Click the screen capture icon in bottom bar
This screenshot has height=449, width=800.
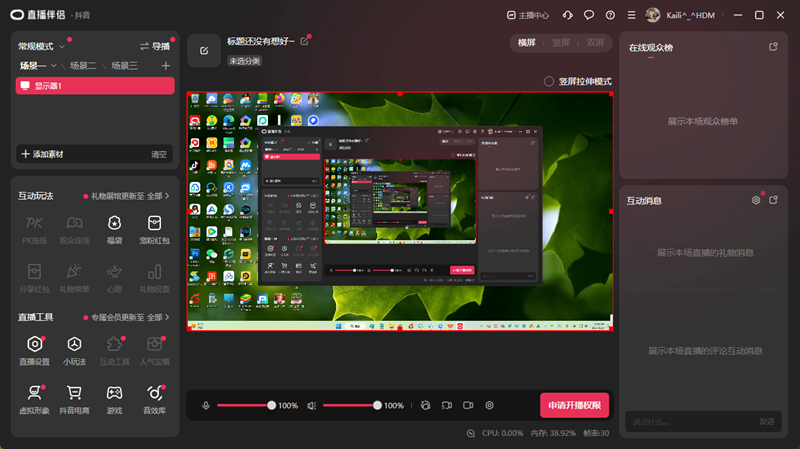[x=447, y=405]
